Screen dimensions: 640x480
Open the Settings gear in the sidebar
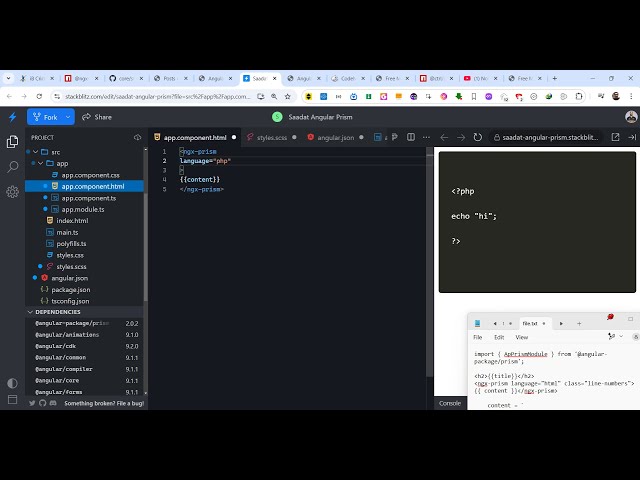pyautogui.click(x=12, y=191)
